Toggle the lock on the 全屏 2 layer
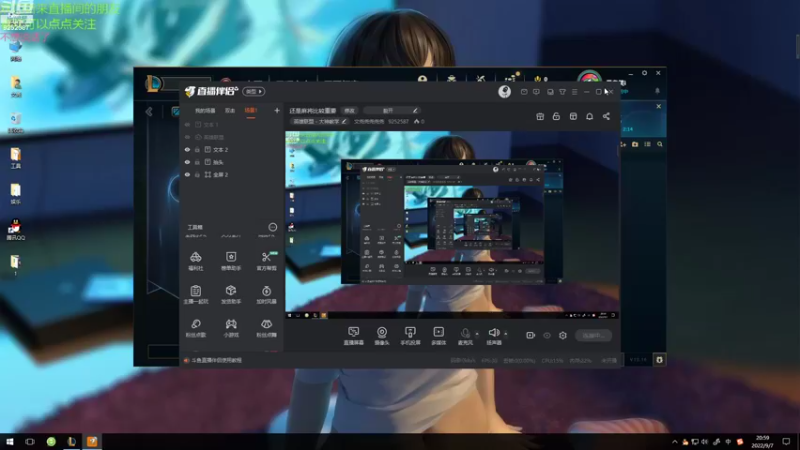 [x=197, y=174]
